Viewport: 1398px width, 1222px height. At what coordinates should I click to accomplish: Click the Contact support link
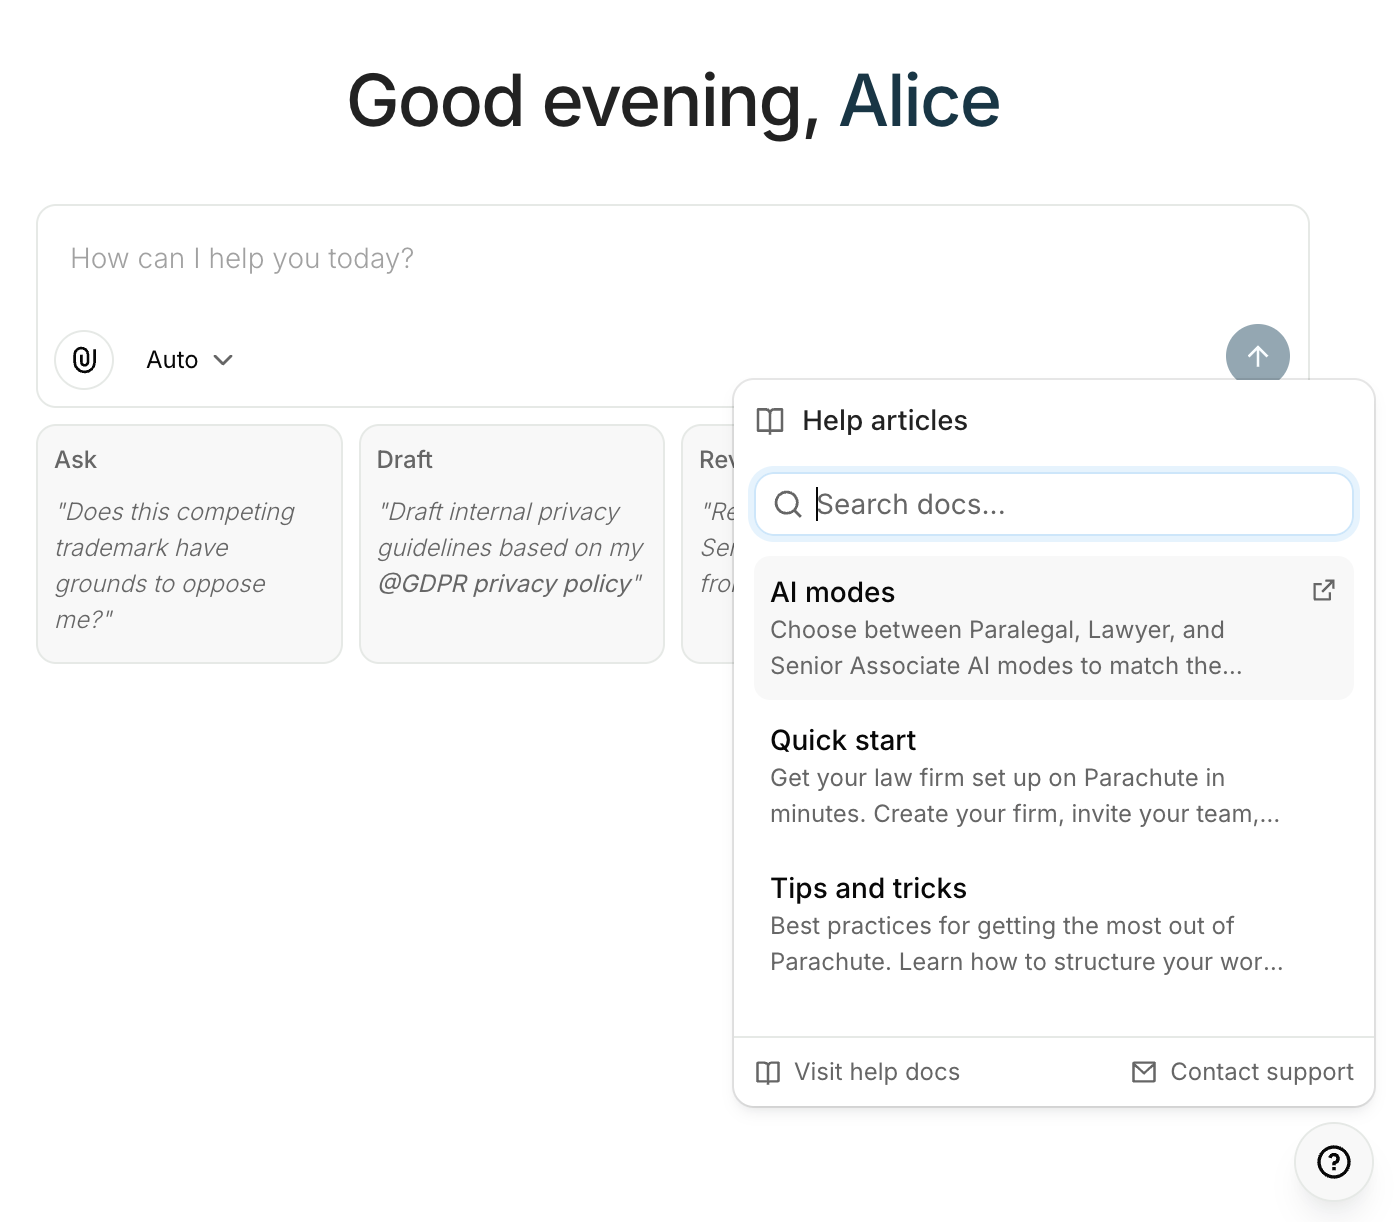click(1260, 1072)
